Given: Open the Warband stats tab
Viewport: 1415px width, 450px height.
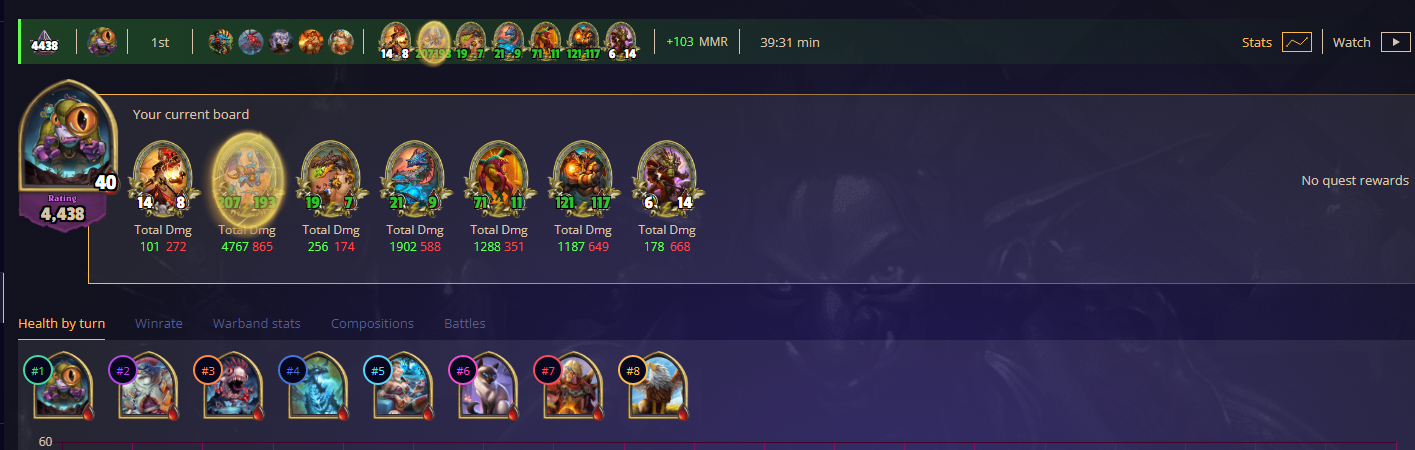Looking at the screenshot, I should [x=256, y=323].
